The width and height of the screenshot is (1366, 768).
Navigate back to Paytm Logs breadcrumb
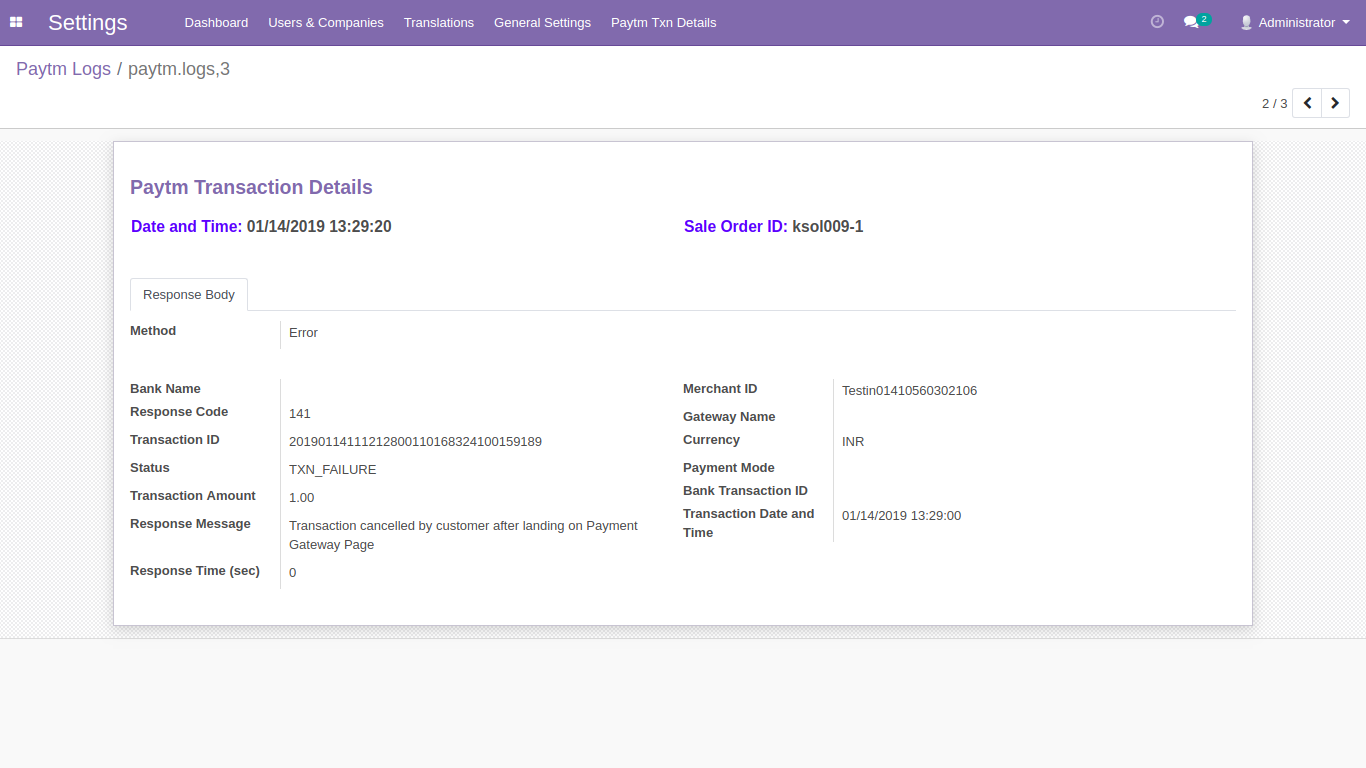pyautogui.click(x=63, y=69)
